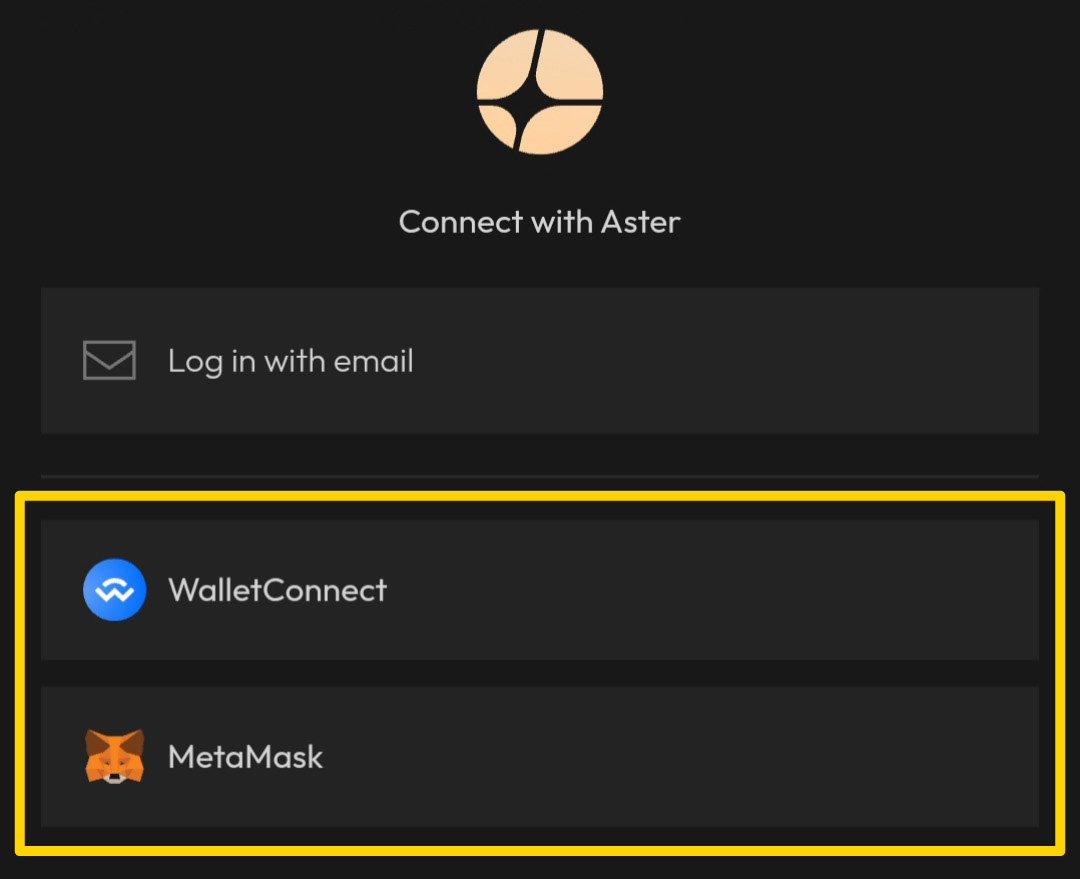Click the Aster logo at the top
This screenshot has height=879, width=1080.
540,91
